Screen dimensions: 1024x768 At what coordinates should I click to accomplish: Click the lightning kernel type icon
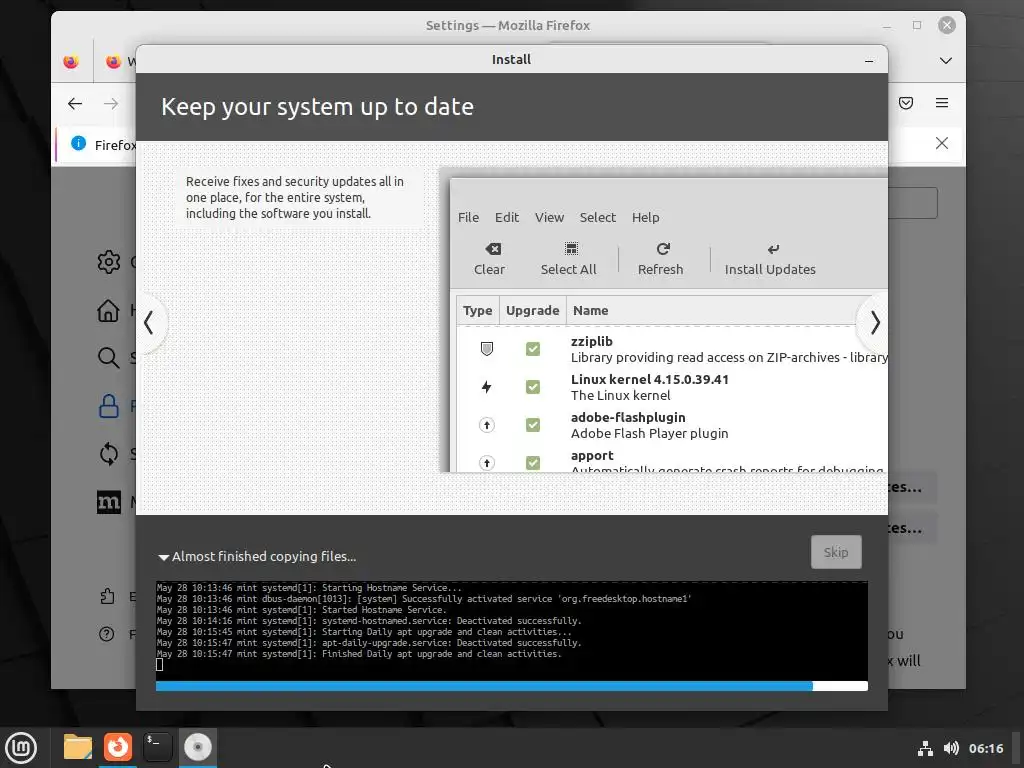coord(487,387)
